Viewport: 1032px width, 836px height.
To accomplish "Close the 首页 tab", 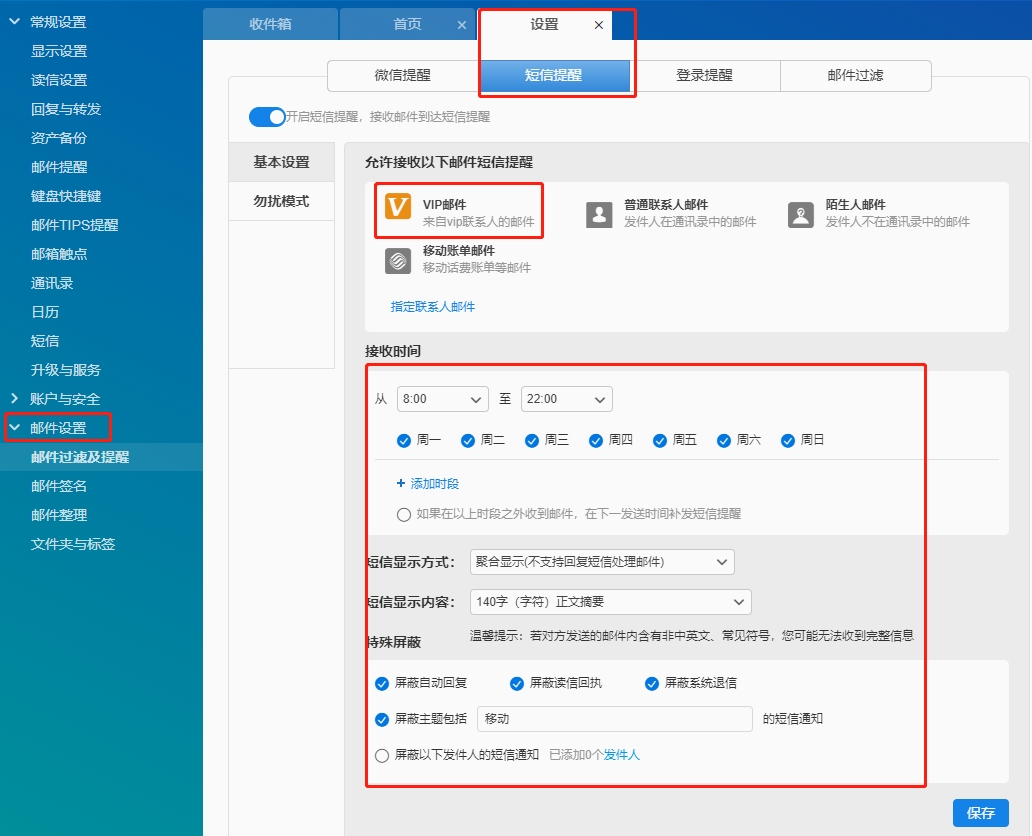I will coord(461,25).
